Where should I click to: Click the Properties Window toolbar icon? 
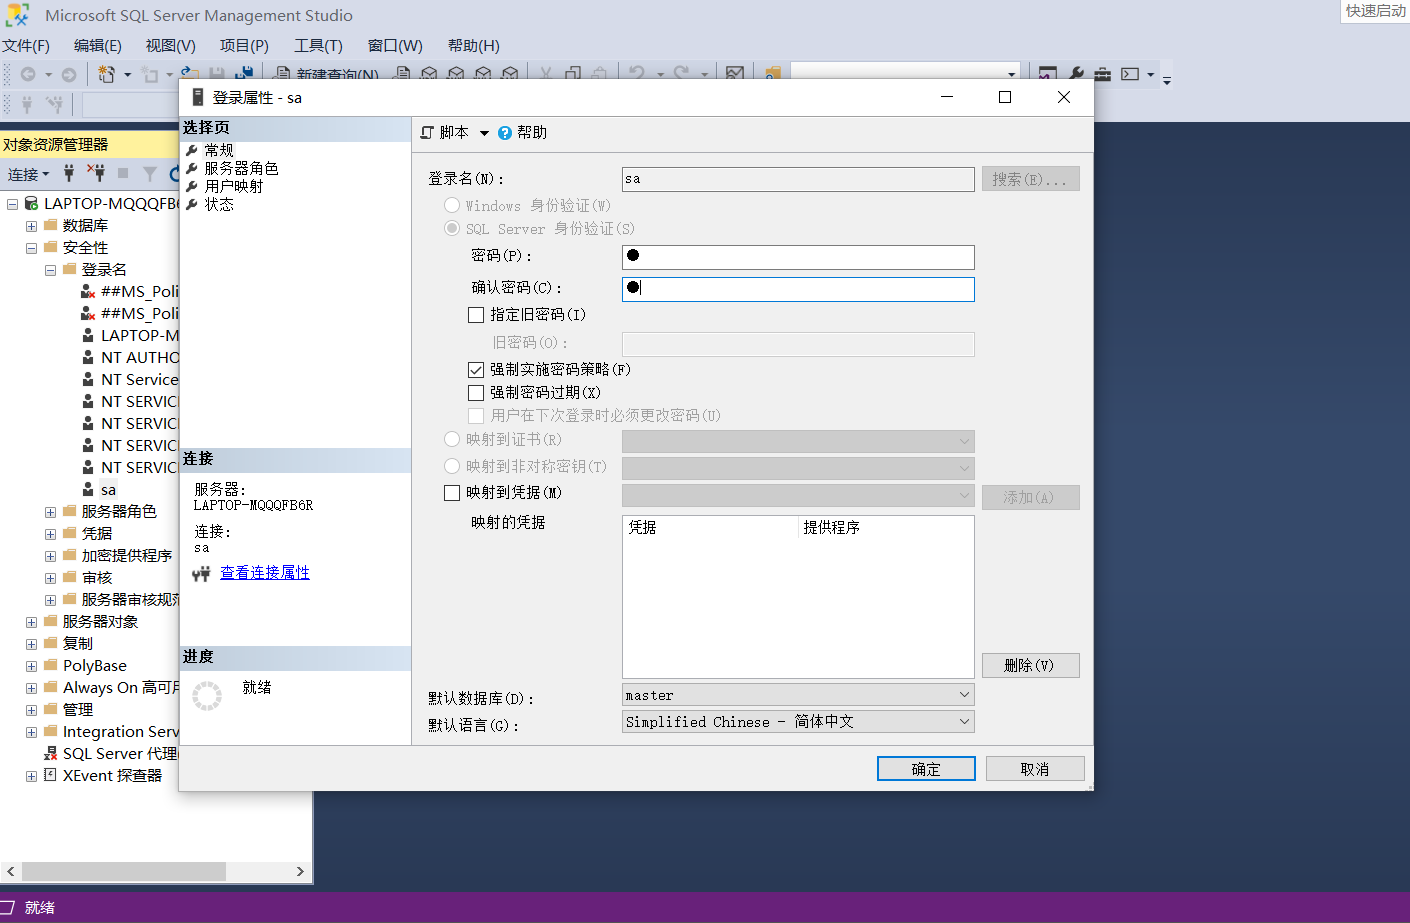point(1048,74)
